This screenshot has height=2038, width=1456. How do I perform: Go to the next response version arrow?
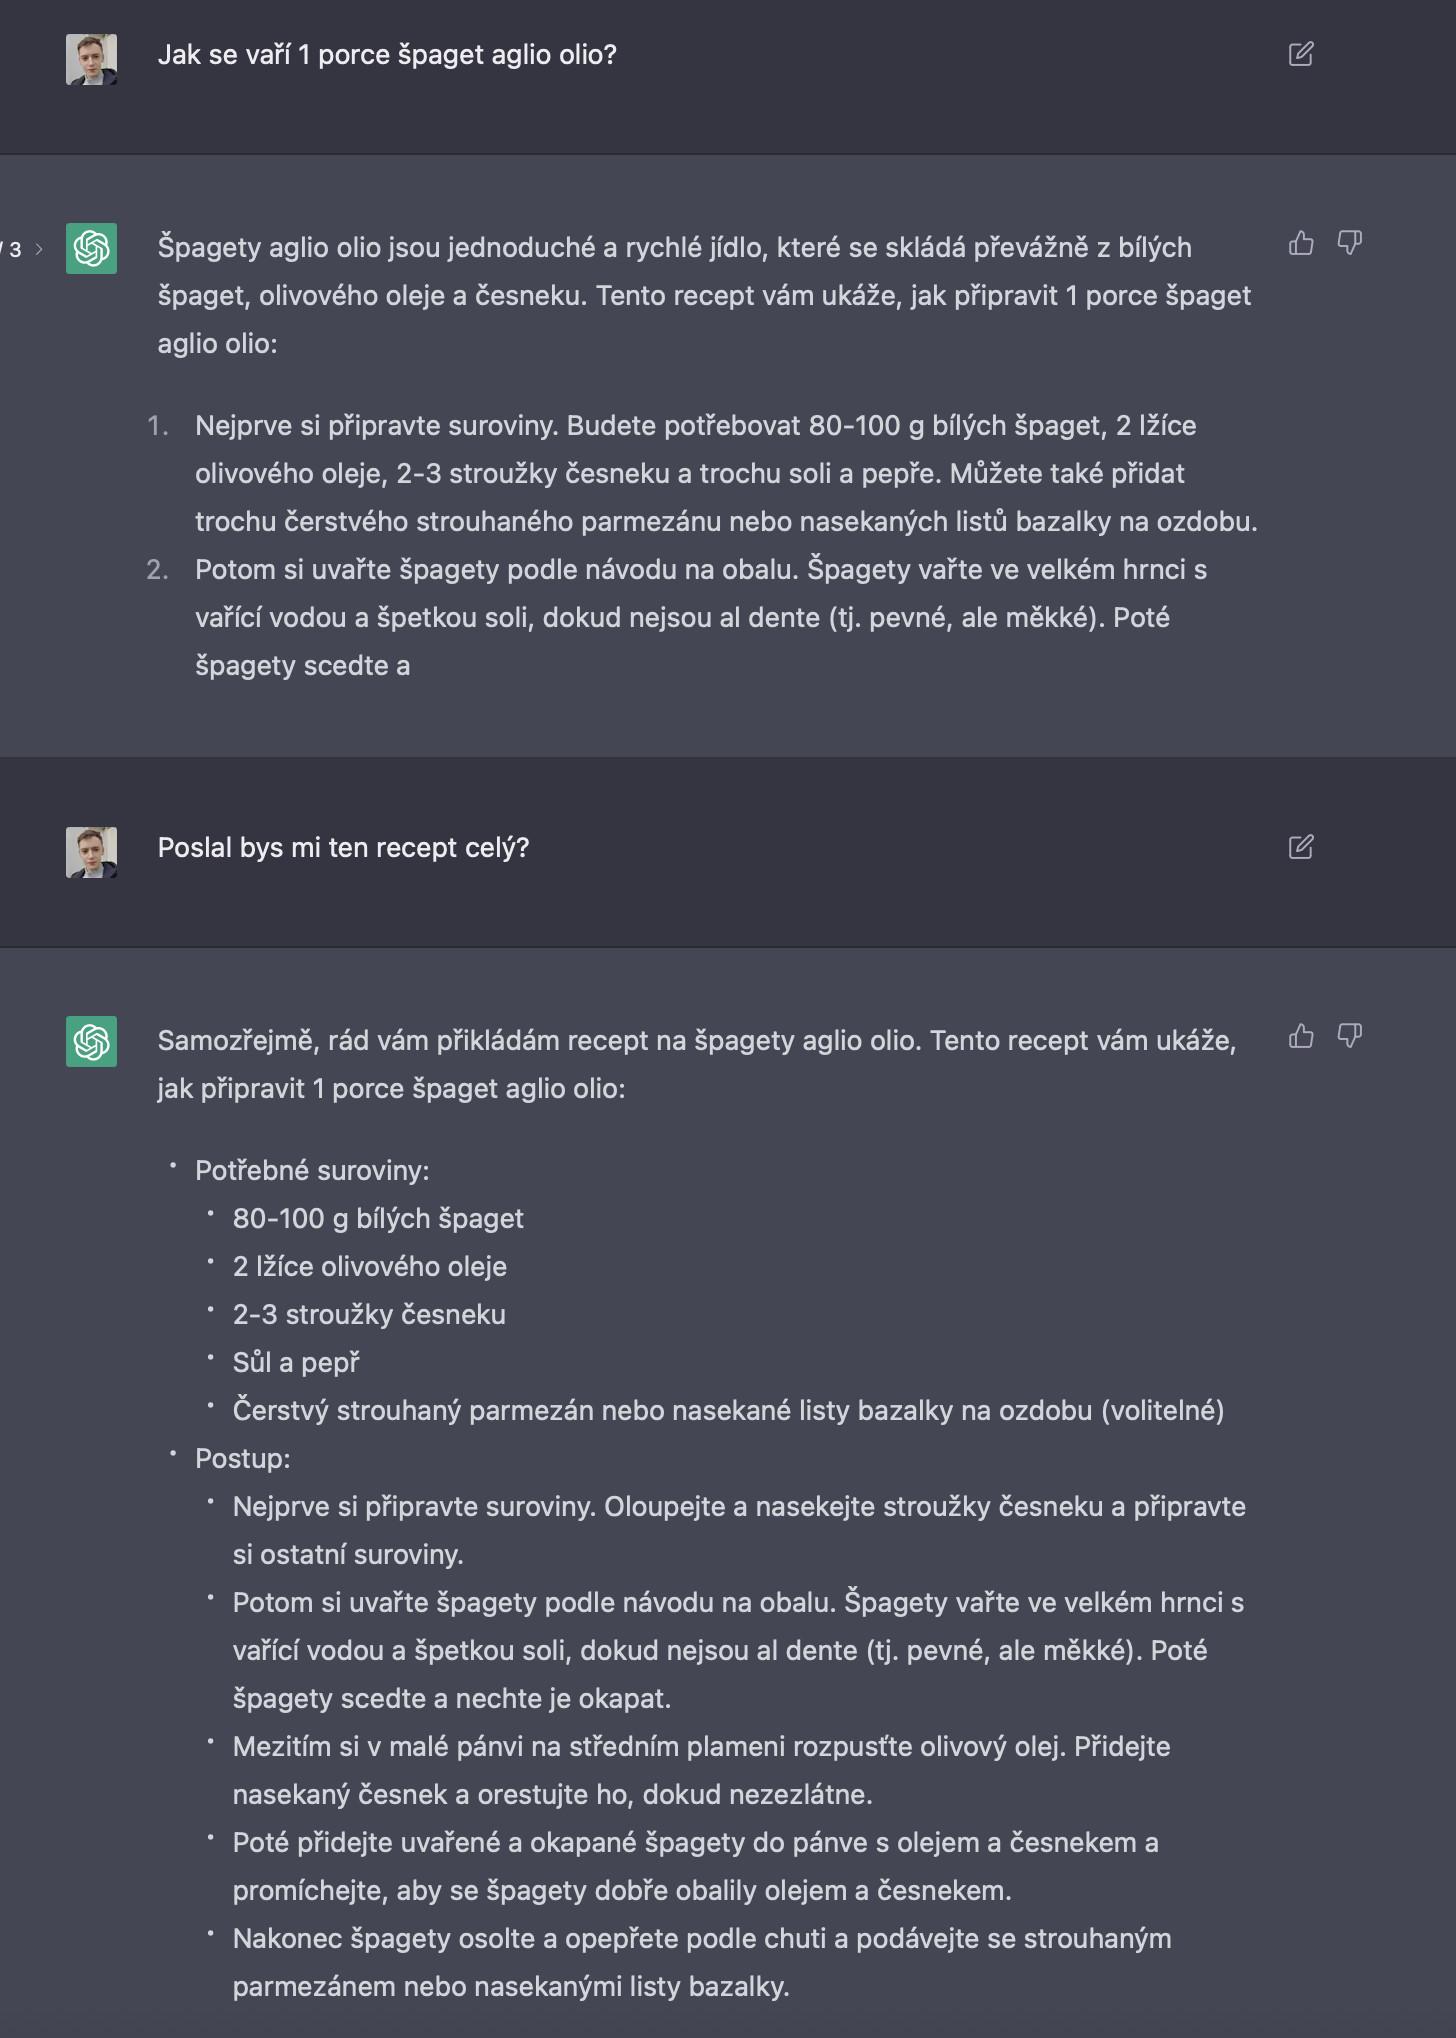[39, 249]
